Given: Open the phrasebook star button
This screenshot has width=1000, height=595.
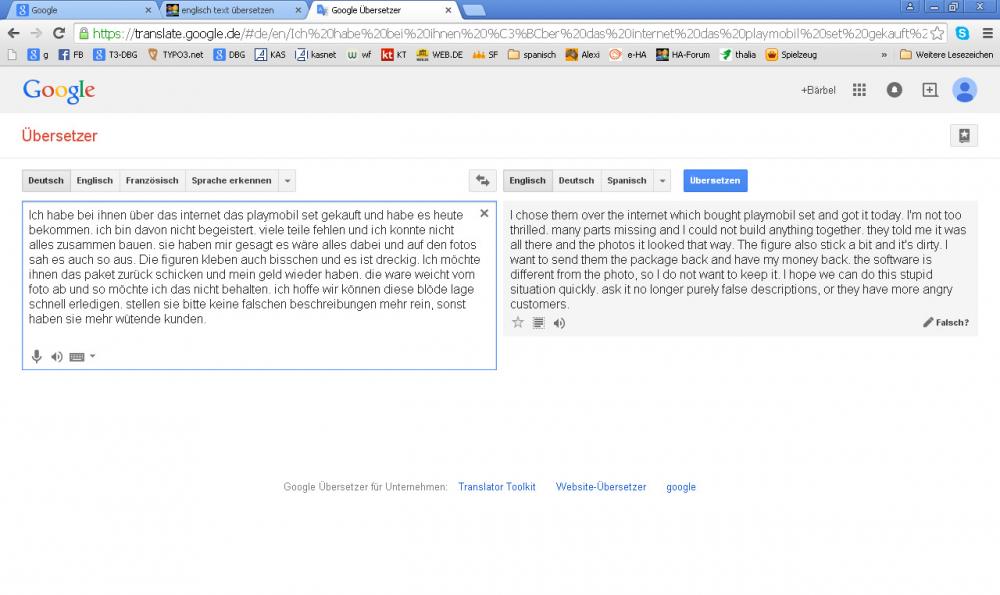Looking at the screenshot, I should 963,136.
